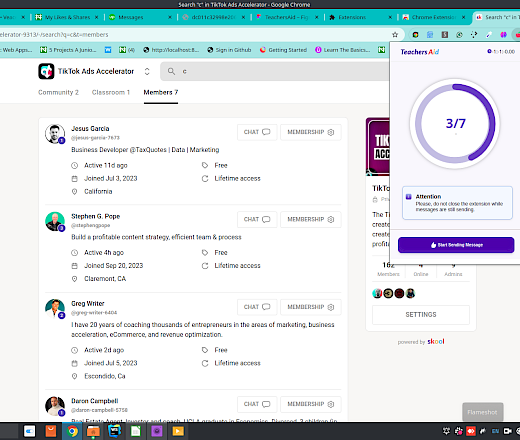The height and width of the screenshot is (440, 520).
Task: Open Membership settings for Stephen G. Pope
Action: coord(311,219)
